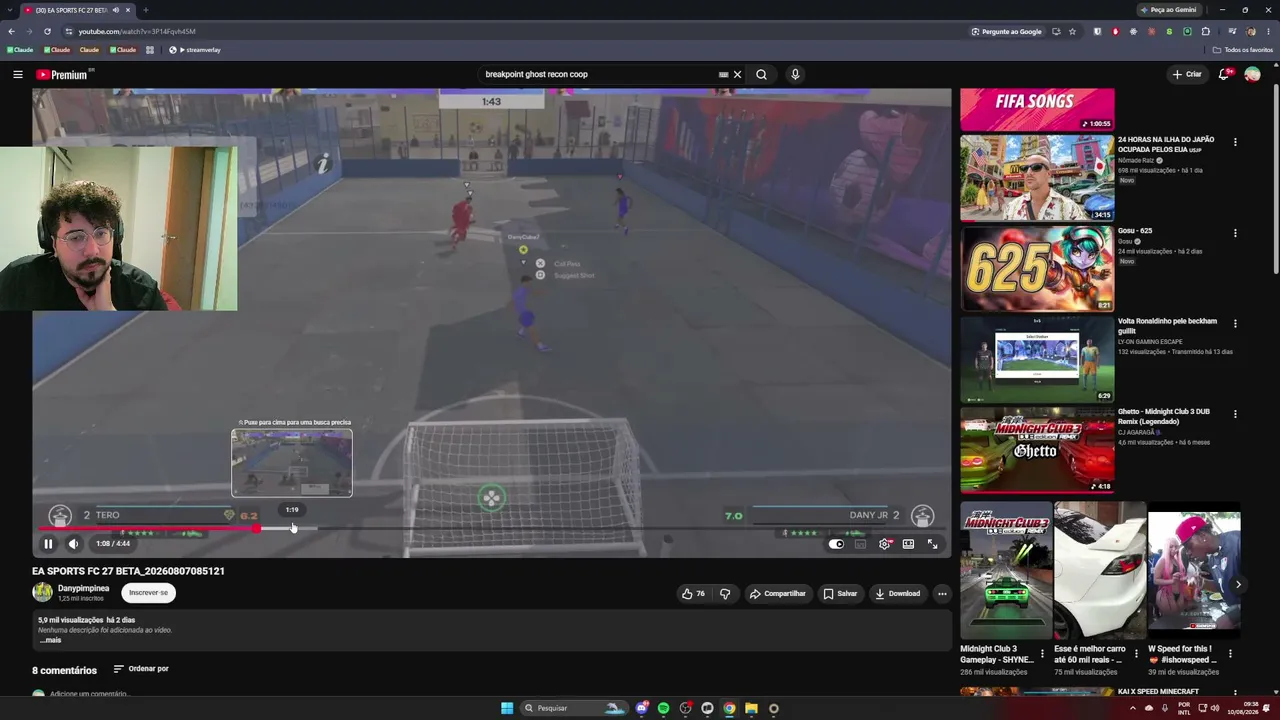
Task: Click the 'Pergunte ao Google' chip
Action: pos(1007,31)
